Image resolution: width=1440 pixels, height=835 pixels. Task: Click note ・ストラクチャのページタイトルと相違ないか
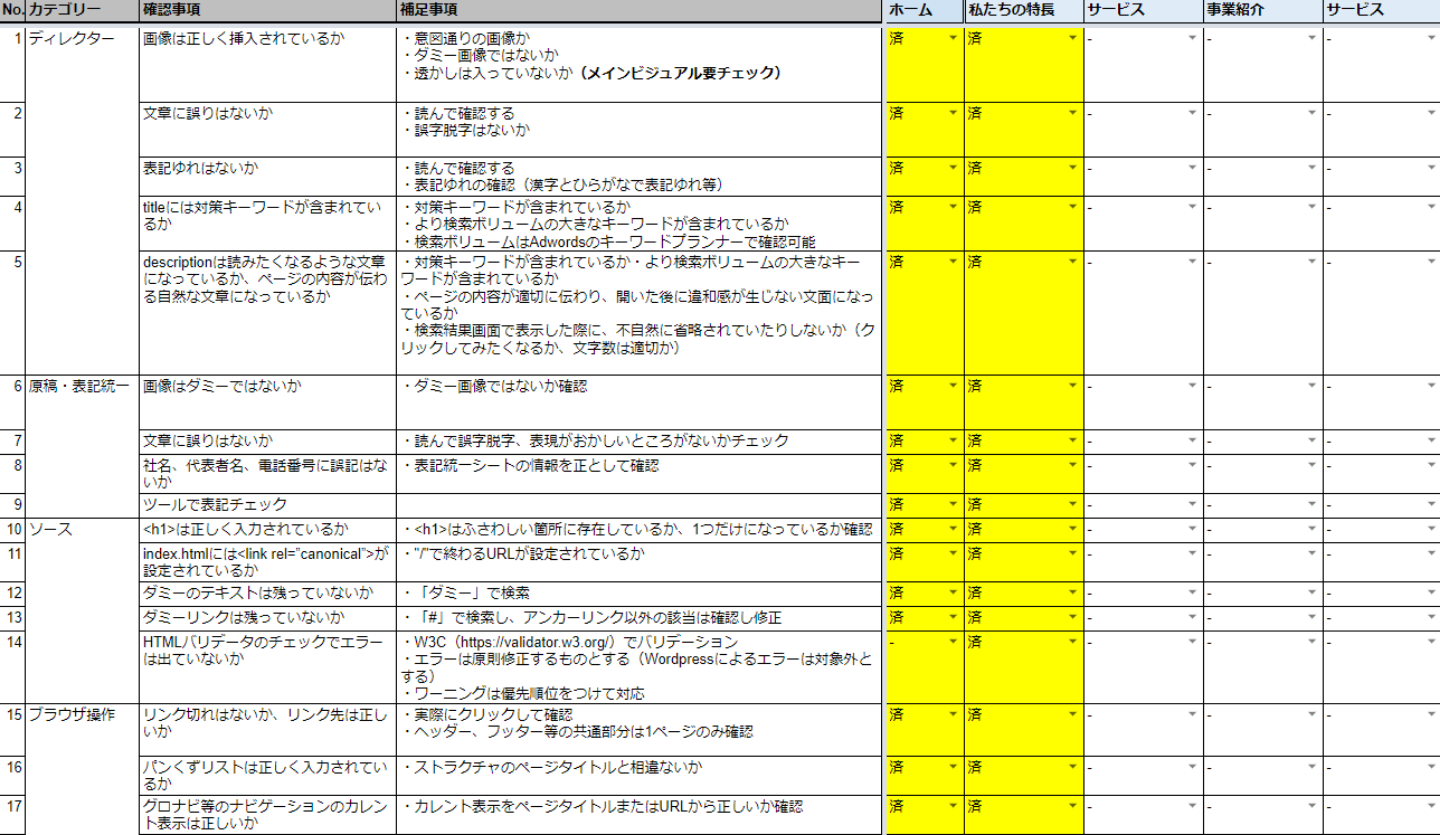click(638, 776)
